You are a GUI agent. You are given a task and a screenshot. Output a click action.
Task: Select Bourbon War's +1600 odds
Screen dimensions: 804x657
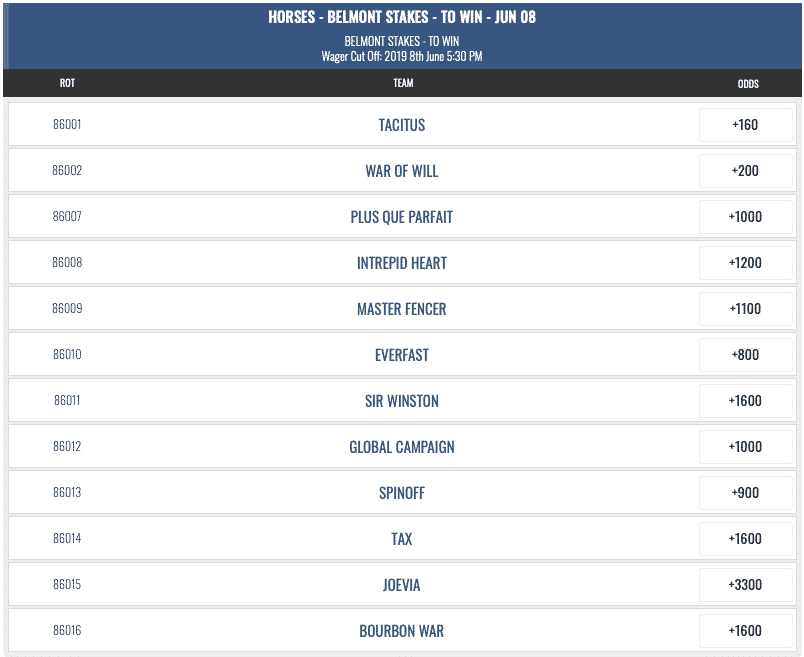click(x=746, y=631)
